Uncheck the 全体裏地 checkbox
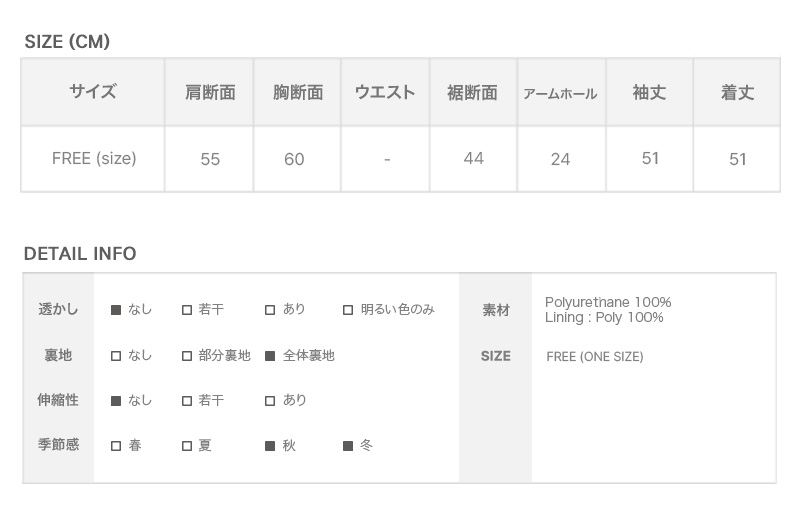The width and height of the screenshot is (800, 532). (x=270, y=355)
